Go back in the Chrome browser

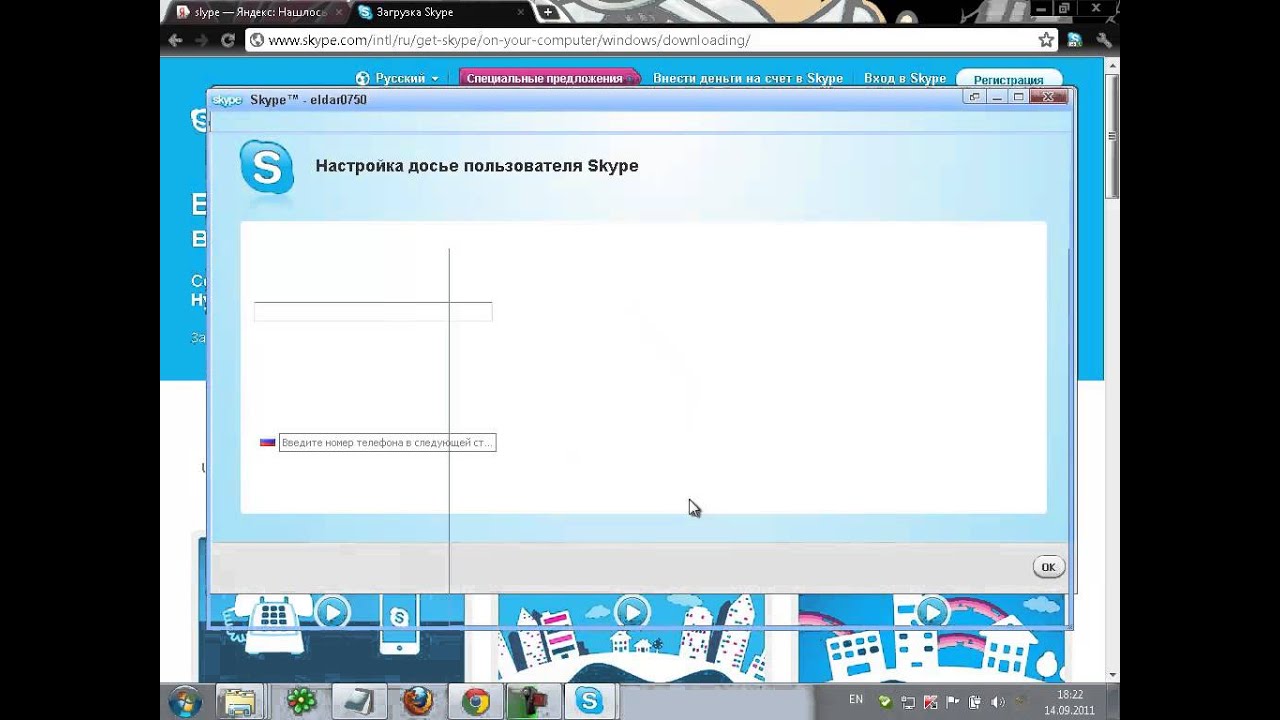click(x=176, y=40)
